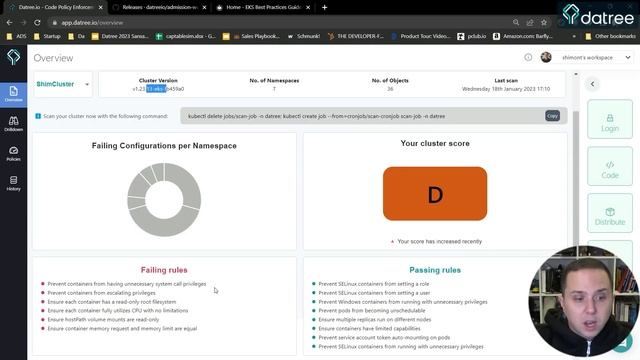Click the user avatar picture
This screenshot has width=640, height=360.
[546, 58]
